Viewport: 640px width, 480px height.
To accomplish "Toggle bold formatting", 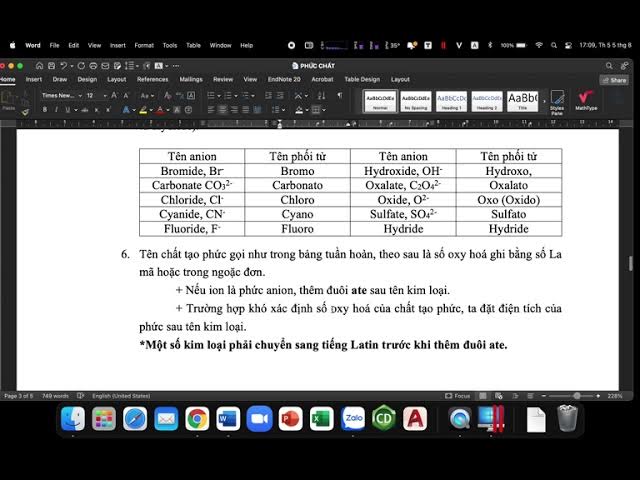I will tap(45, 110).
